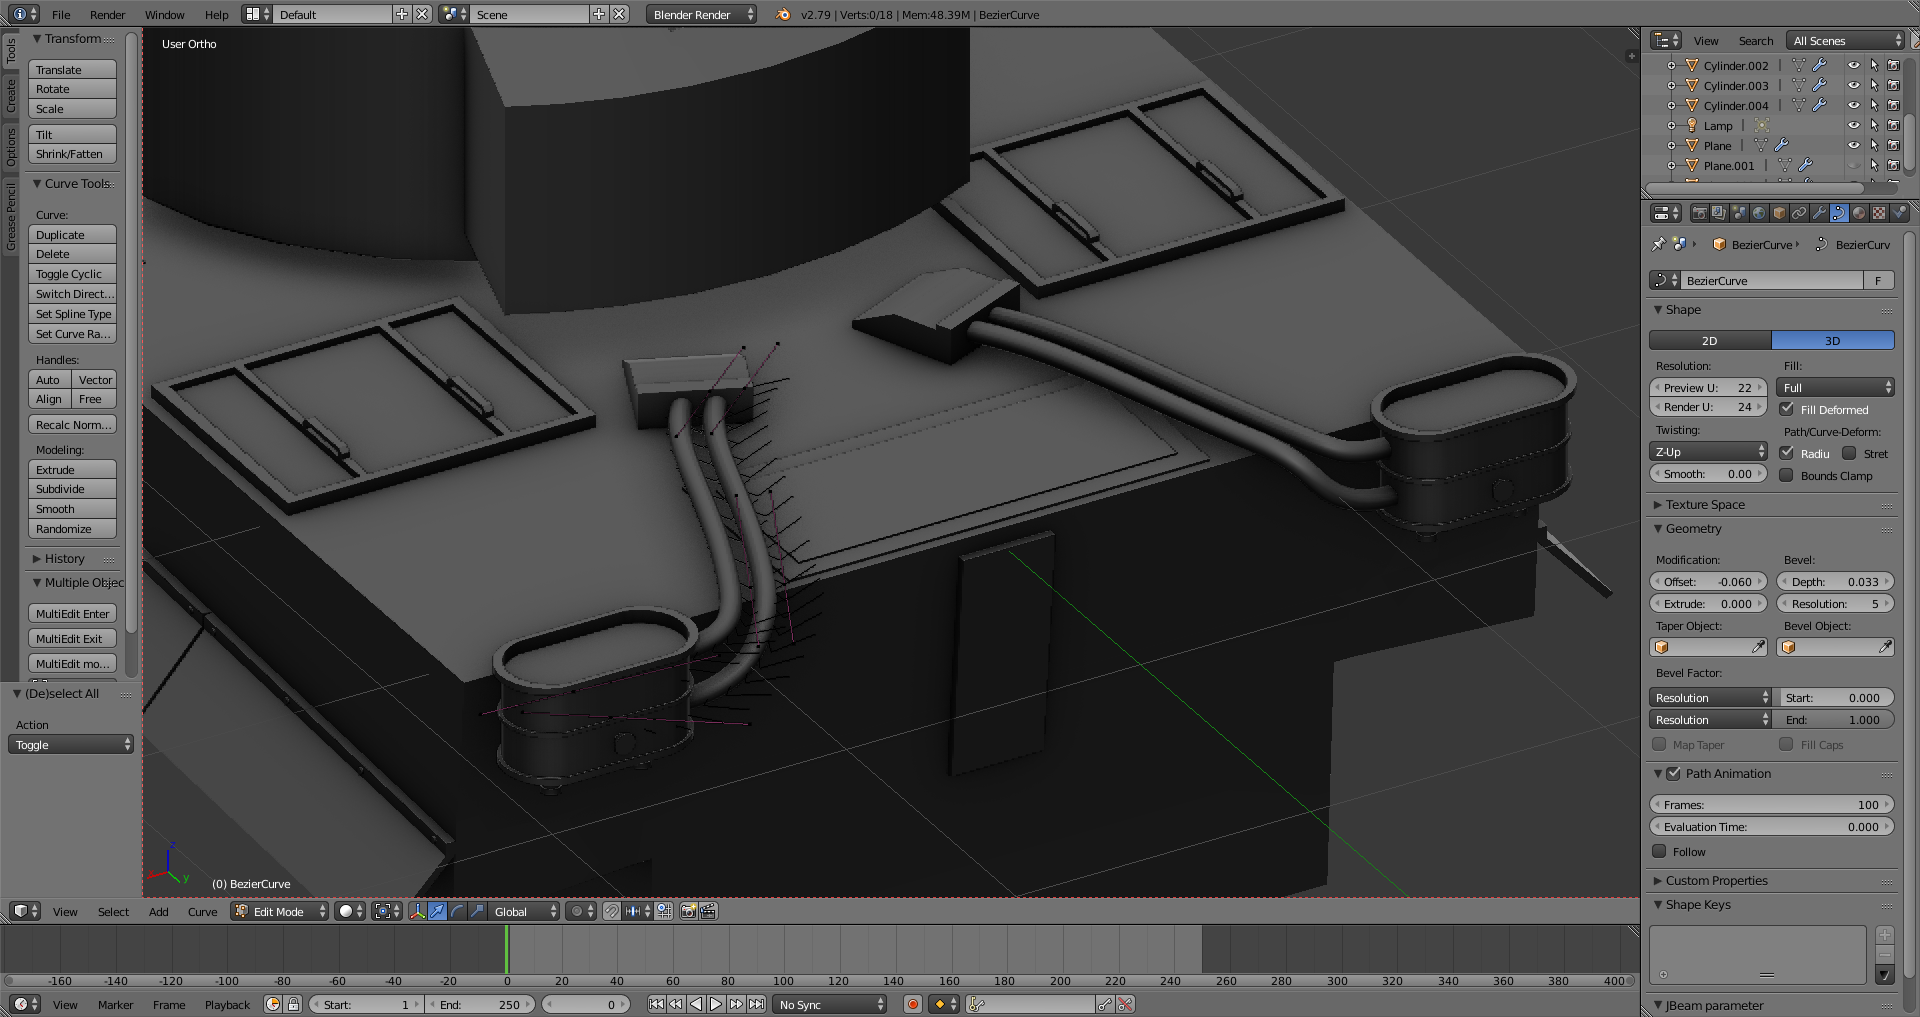Open the Render properties camera tab
Image resolution: width=1920 pixels, height=1017 pixels.
pyautogui.click(x=1699, y=213)
